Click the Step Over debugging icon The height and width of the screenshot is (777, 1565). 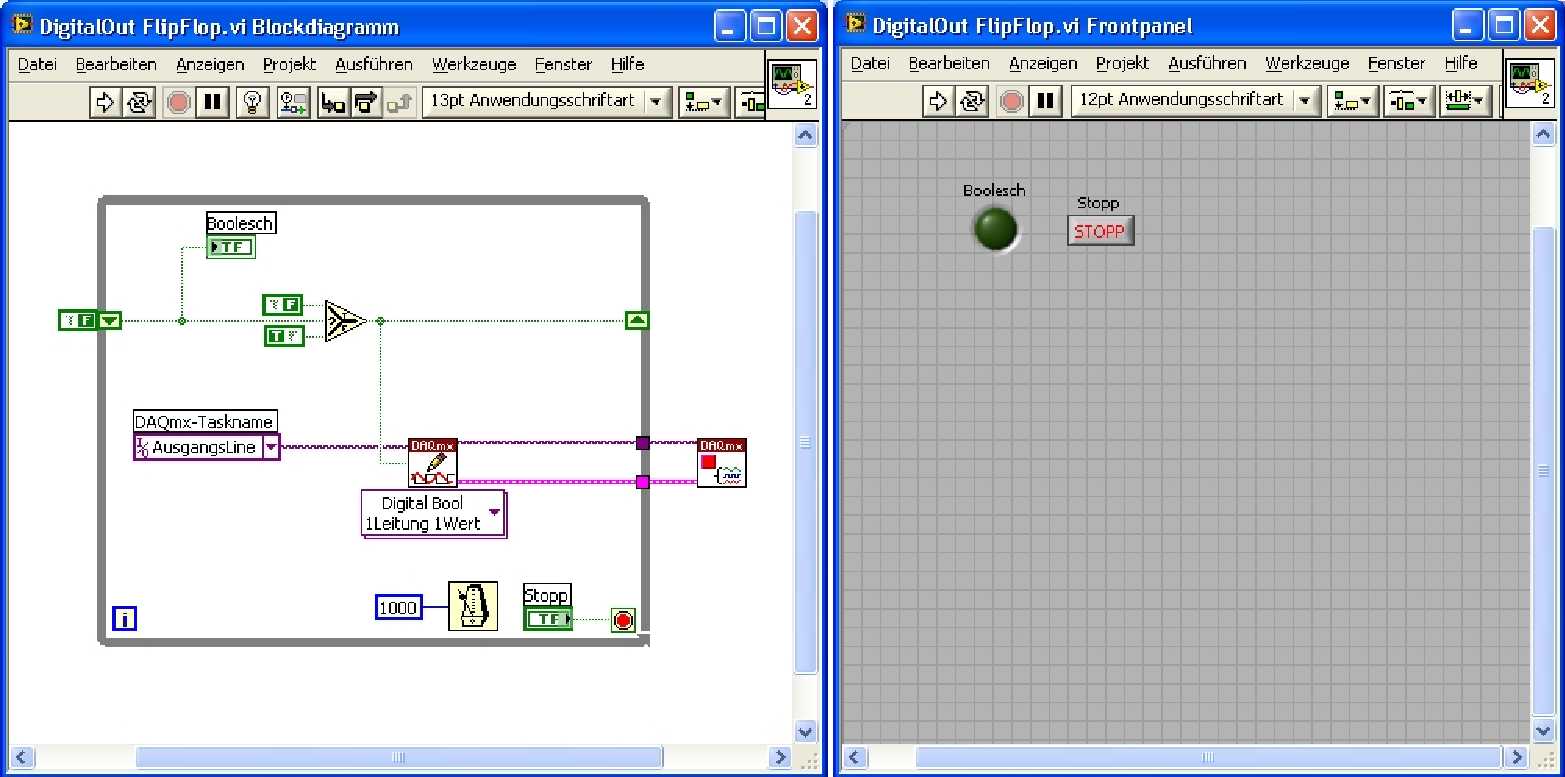pyautogui.click(x=367, y=102)
